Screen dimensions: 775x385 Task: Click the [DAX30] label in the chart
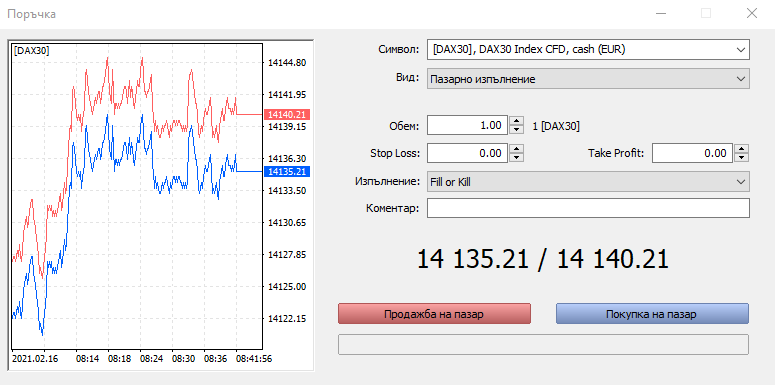click(x=32, y=50)
